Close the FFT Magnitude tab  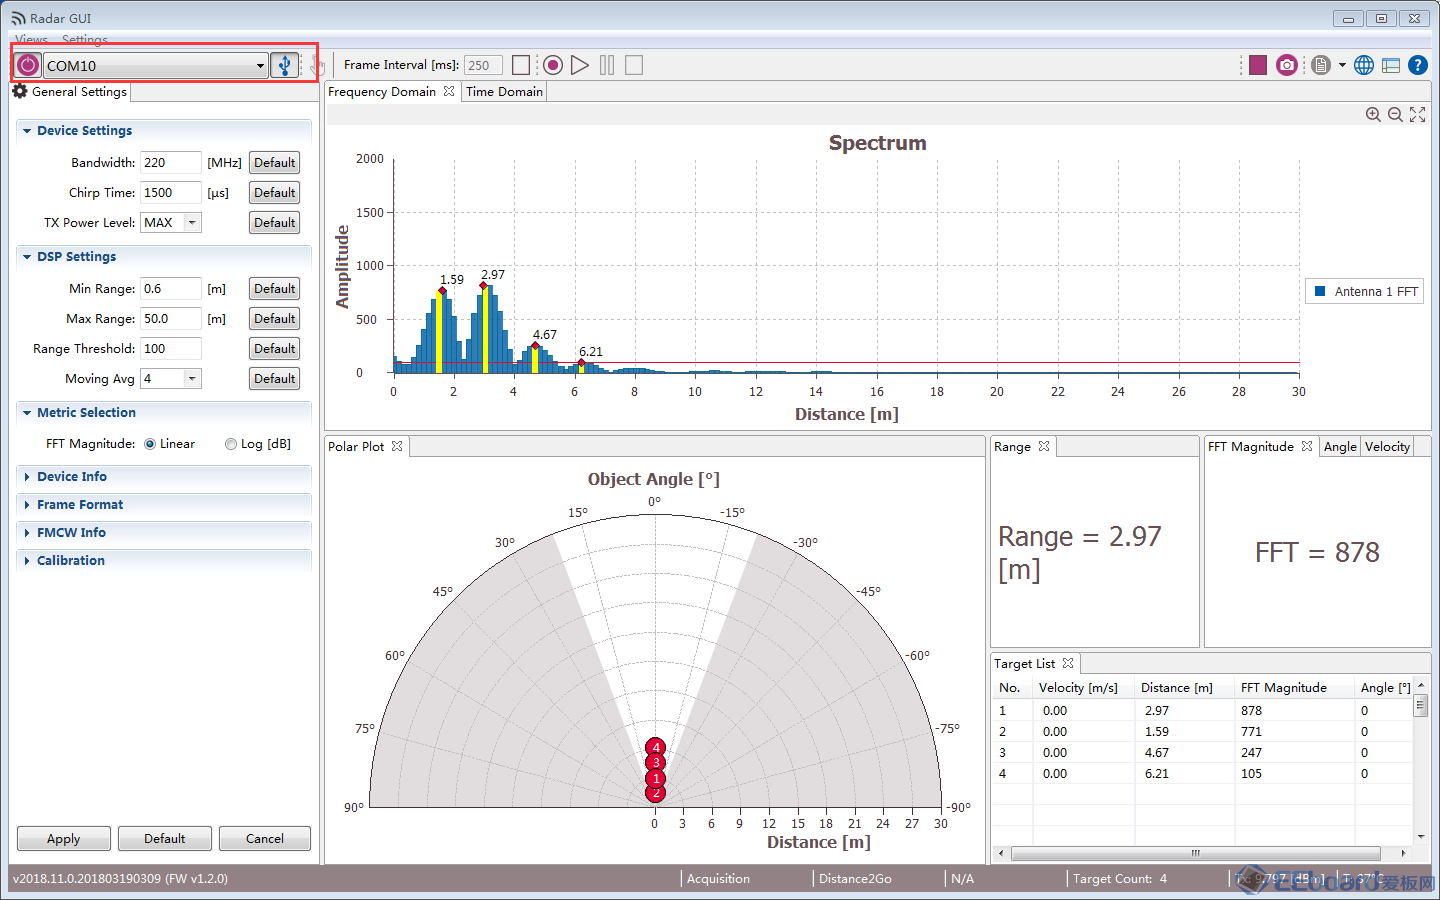[1307, 446]
